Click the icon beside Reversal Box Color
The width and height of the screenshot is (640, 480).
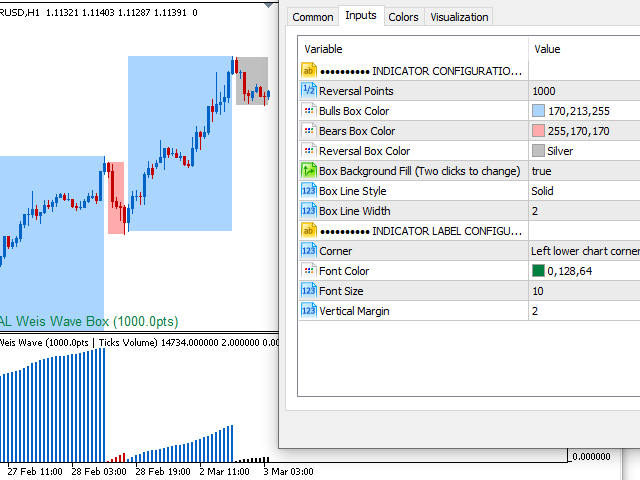coord(309,151)
